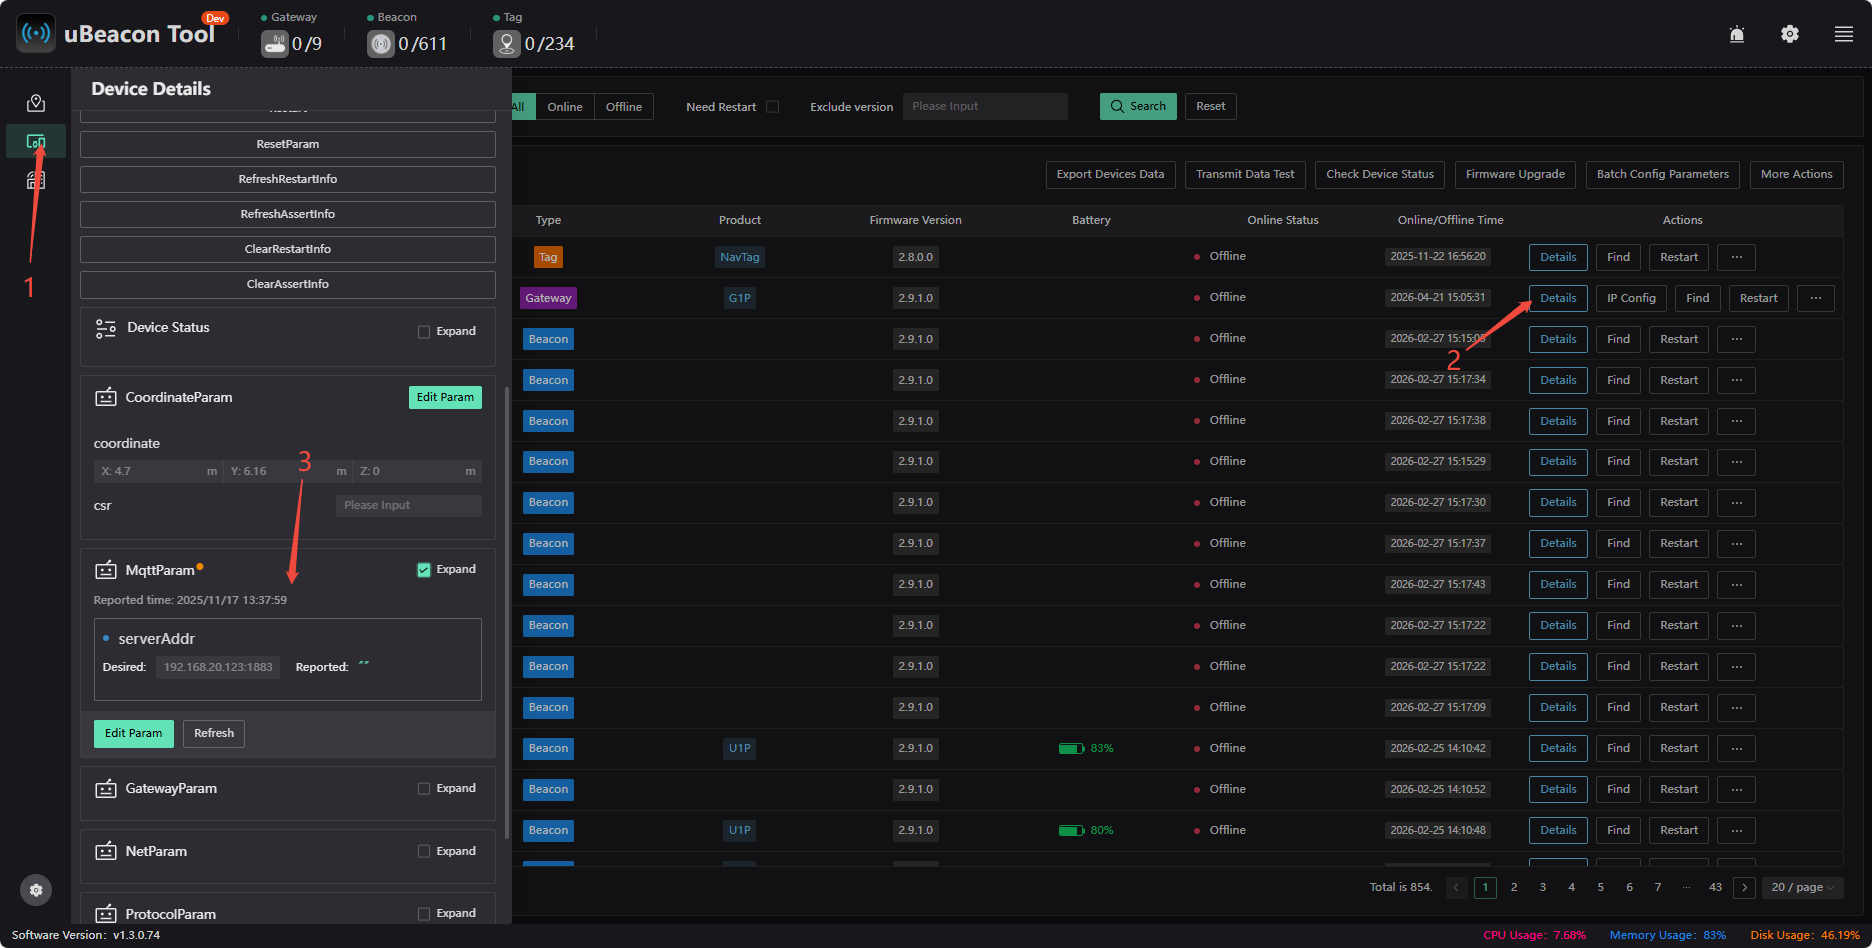The height and width of the screenshot is (948, 1872).
Task: Open the hamburger menu icon
Action: pos(1844,34)
